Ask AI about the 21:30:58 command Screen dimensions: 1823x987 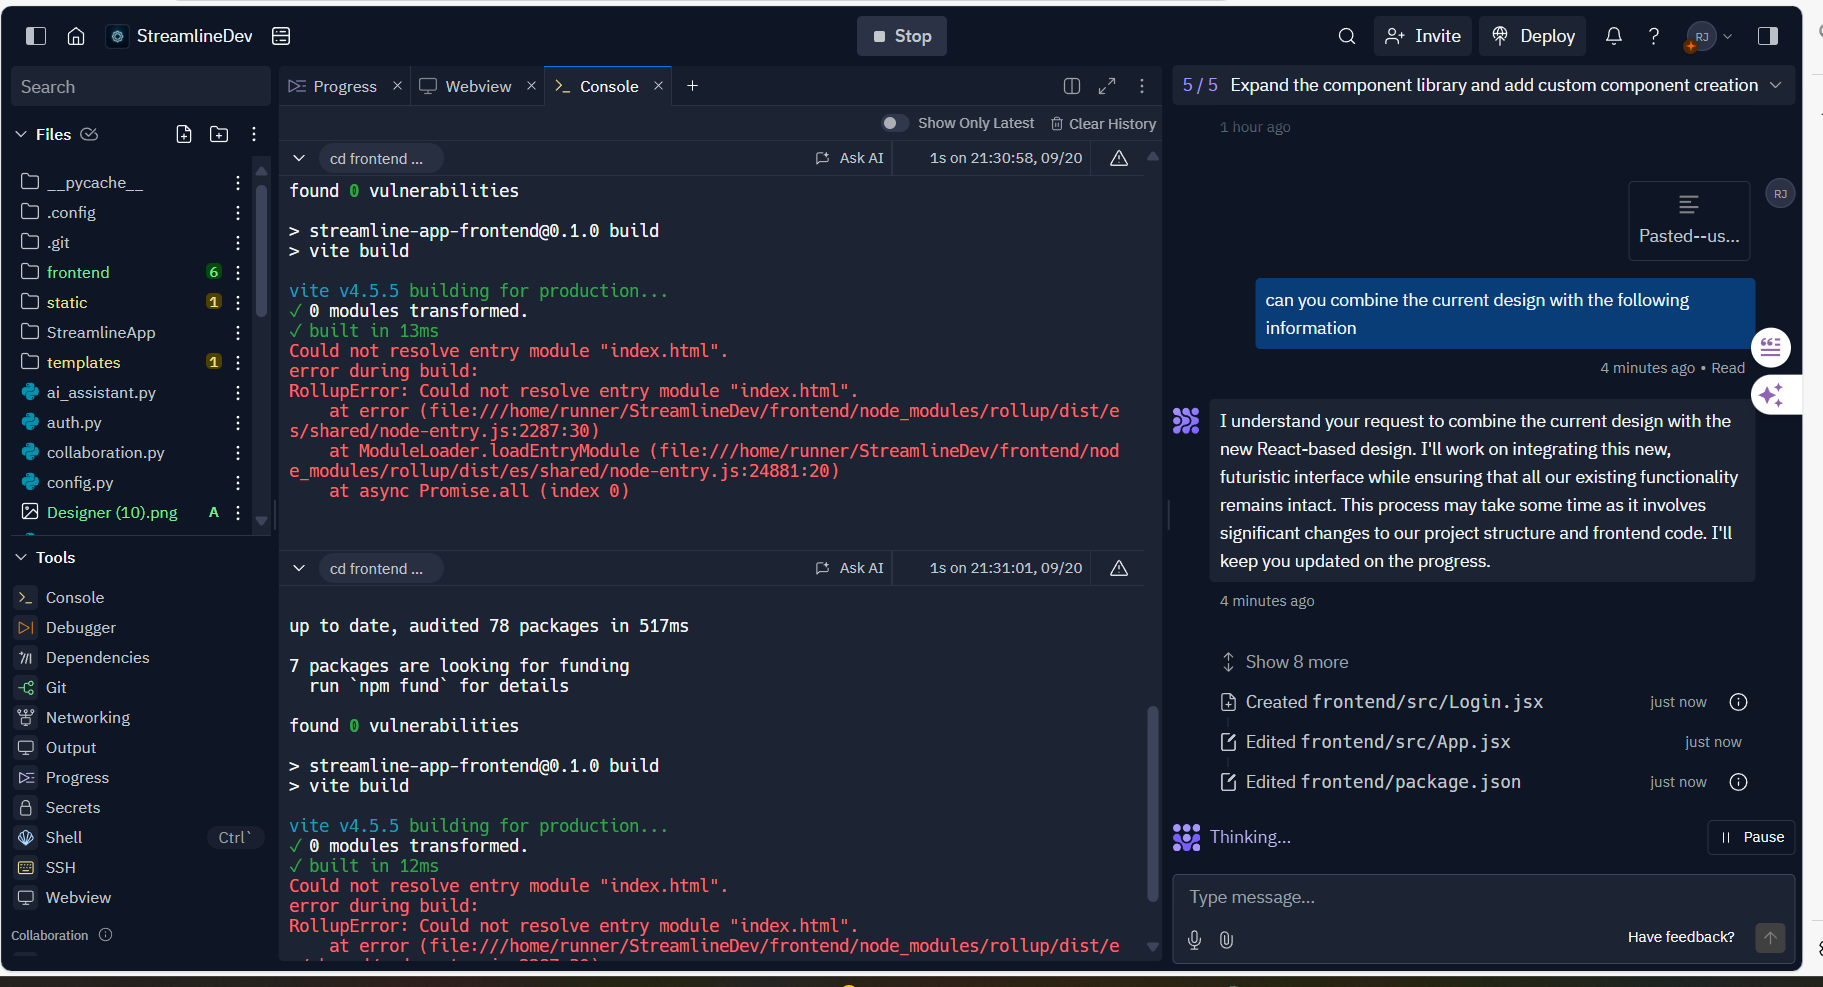point(849,158)
